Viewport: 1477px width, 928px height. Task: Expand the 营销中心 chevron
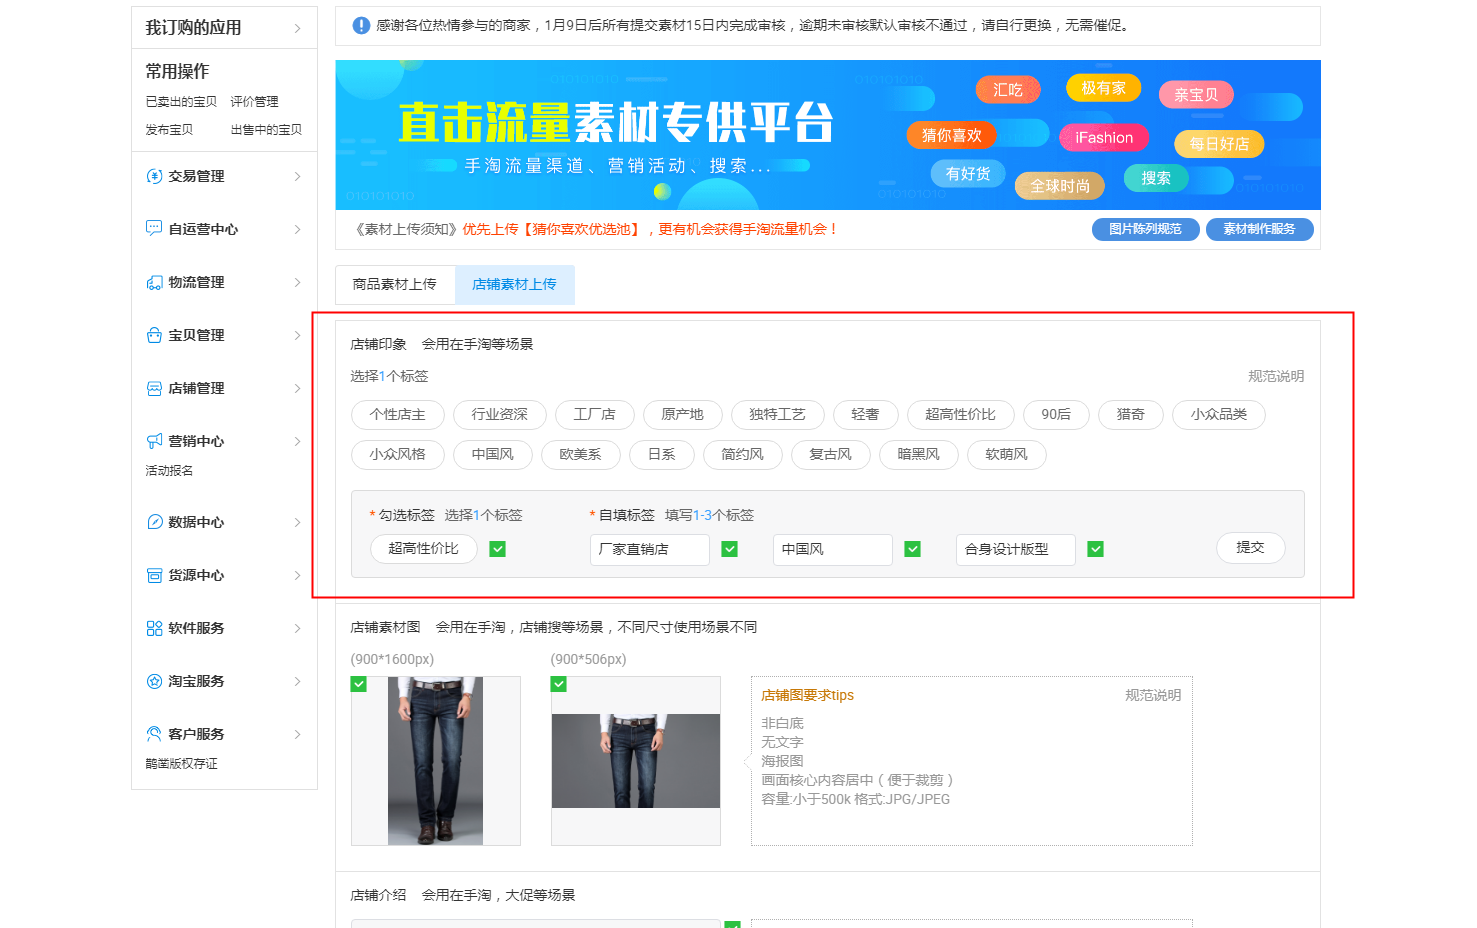(x=297, y=441)
